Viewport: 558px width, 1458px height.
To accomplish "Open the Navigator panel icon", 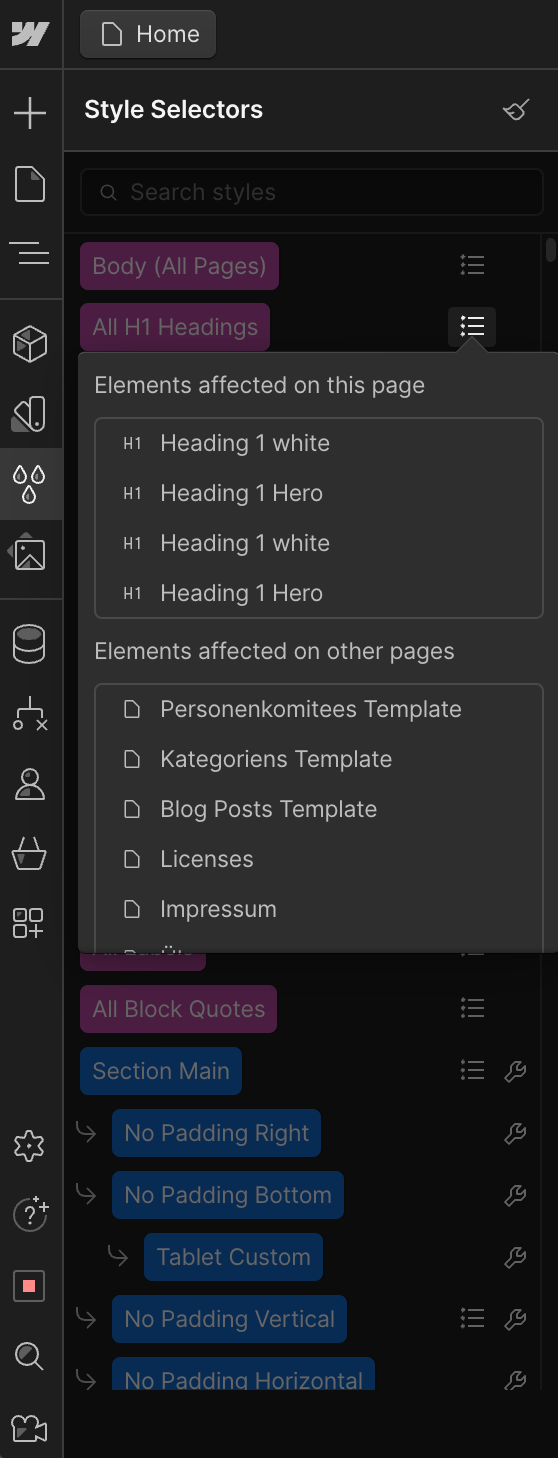I will click(x=30, y=254).
